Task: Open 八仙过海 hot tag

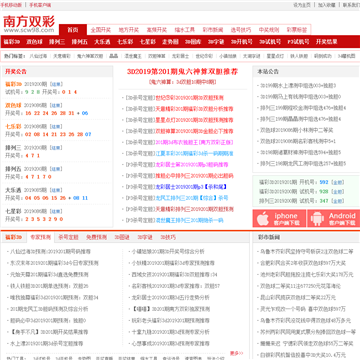Action: pos(38,56)
